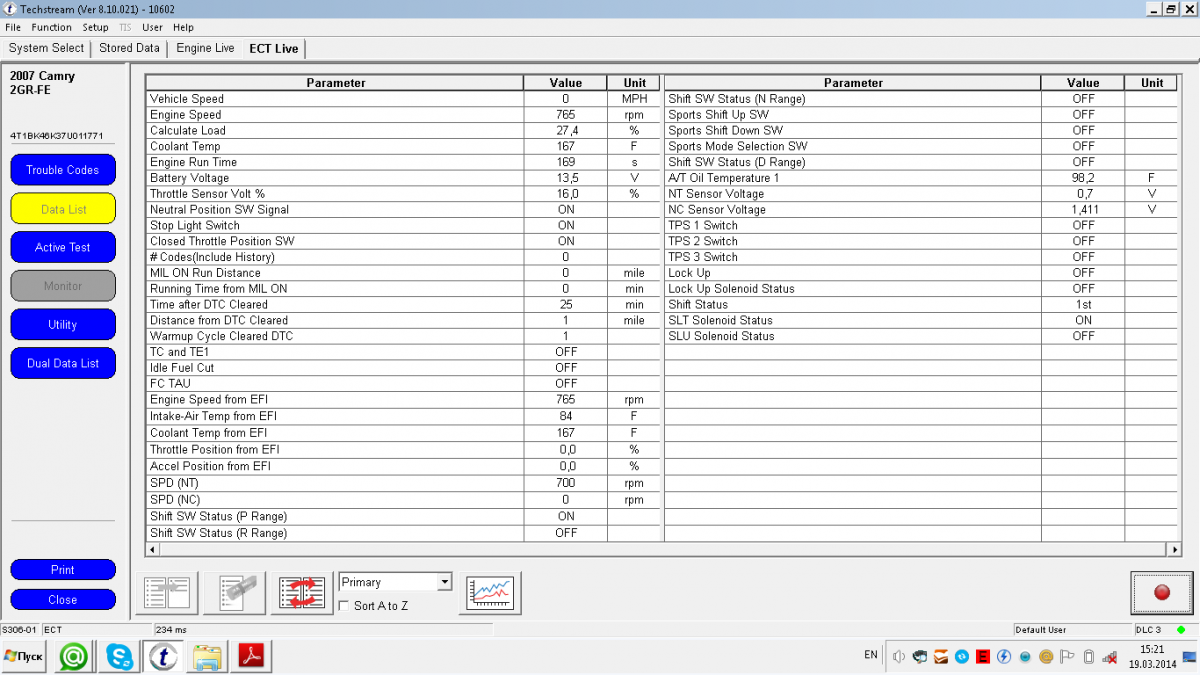The height and width of the screenshot is (675, 1200).
Task: Click the red E tray icon
Action: [x=983, y=657]
